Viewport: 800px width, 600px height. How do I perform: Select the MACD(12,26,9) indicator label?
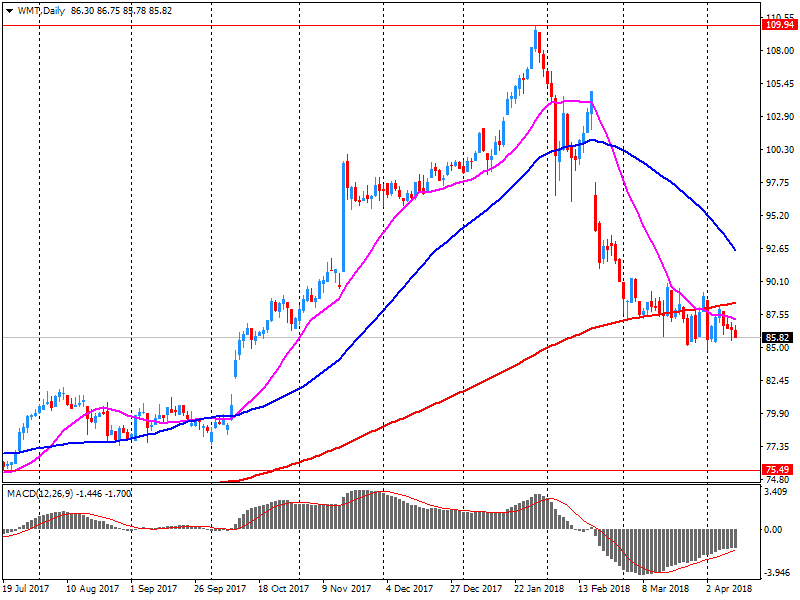40,493
